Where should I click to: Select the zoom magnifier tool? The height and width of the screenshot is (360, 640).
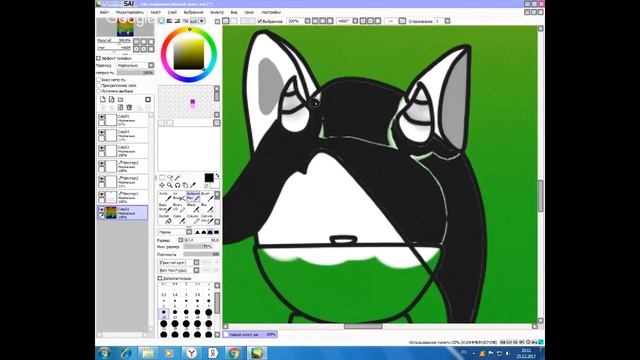pos(170,185)
